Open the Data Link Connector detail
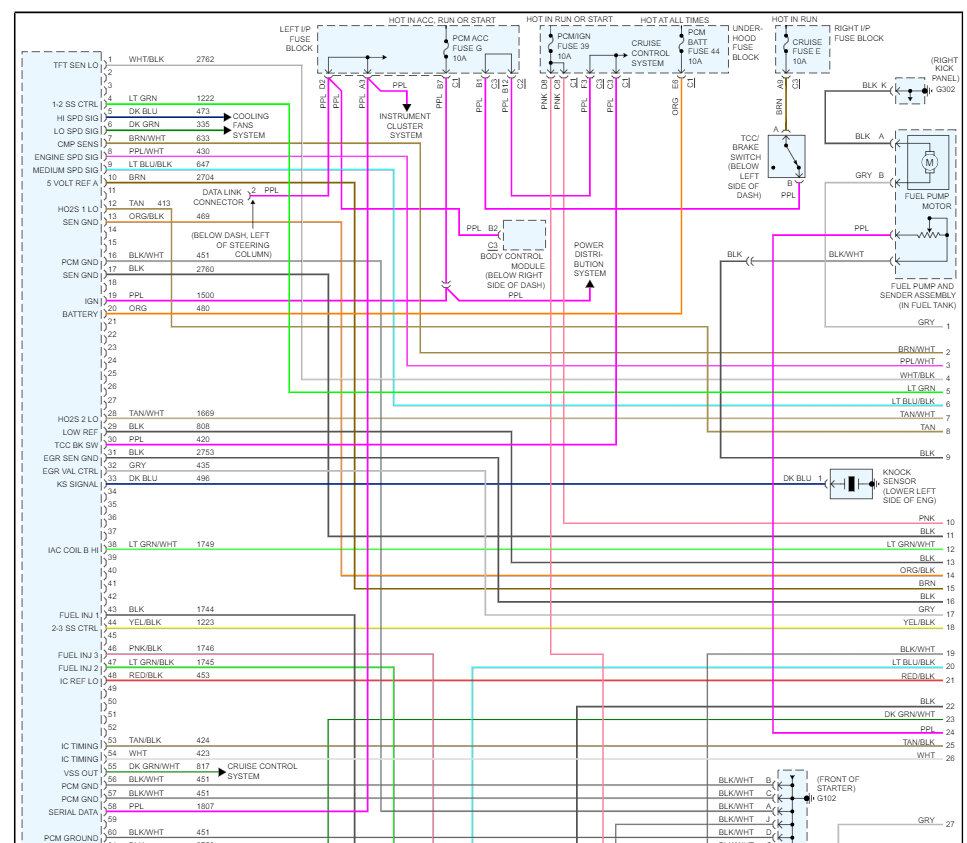This screenshot has height=843, width=967. coord(222,195)
